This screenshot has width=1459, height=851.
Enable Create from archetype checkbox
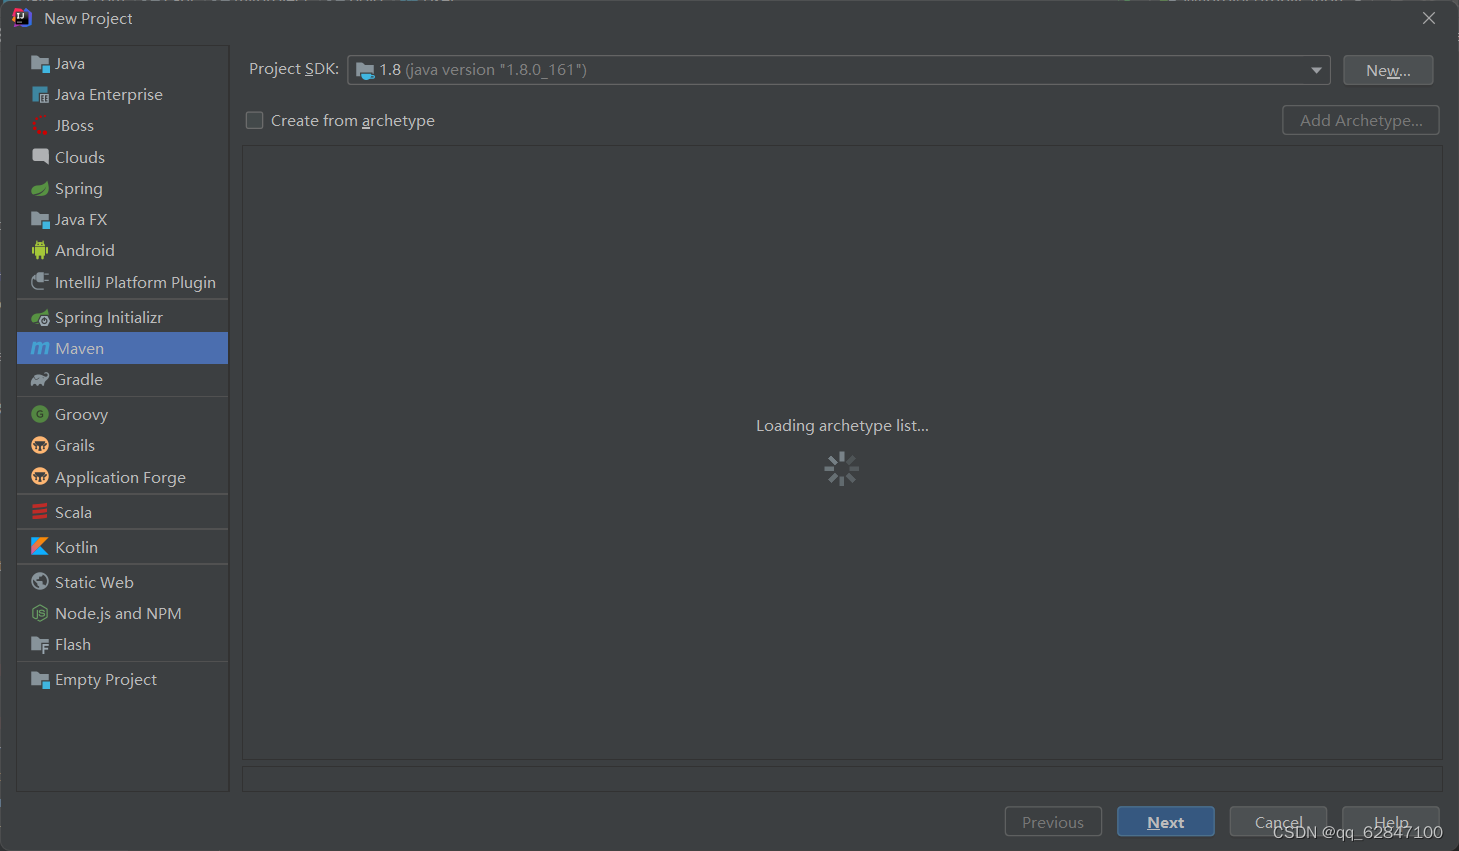point(255,120)
